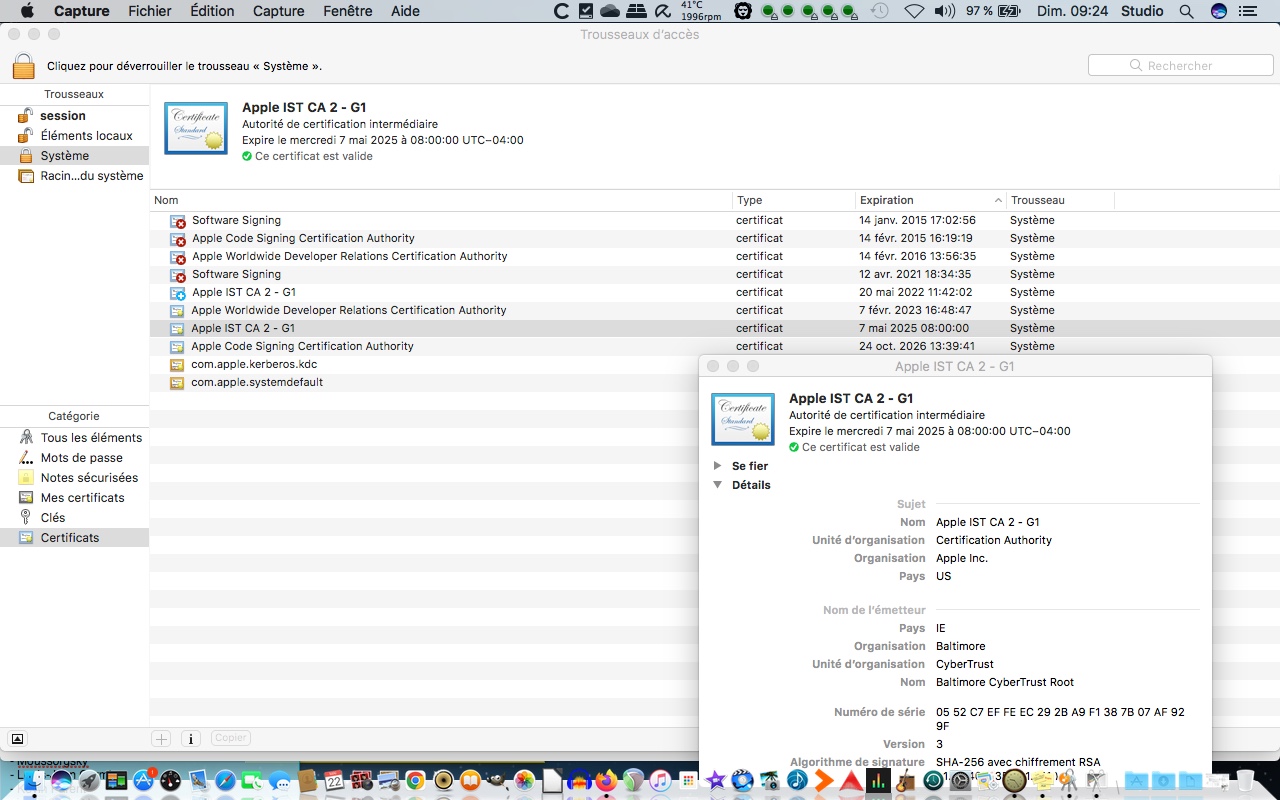Open Photos from the Dock
The height and width of the screenshot is (800, 1280).
[524, 780]
